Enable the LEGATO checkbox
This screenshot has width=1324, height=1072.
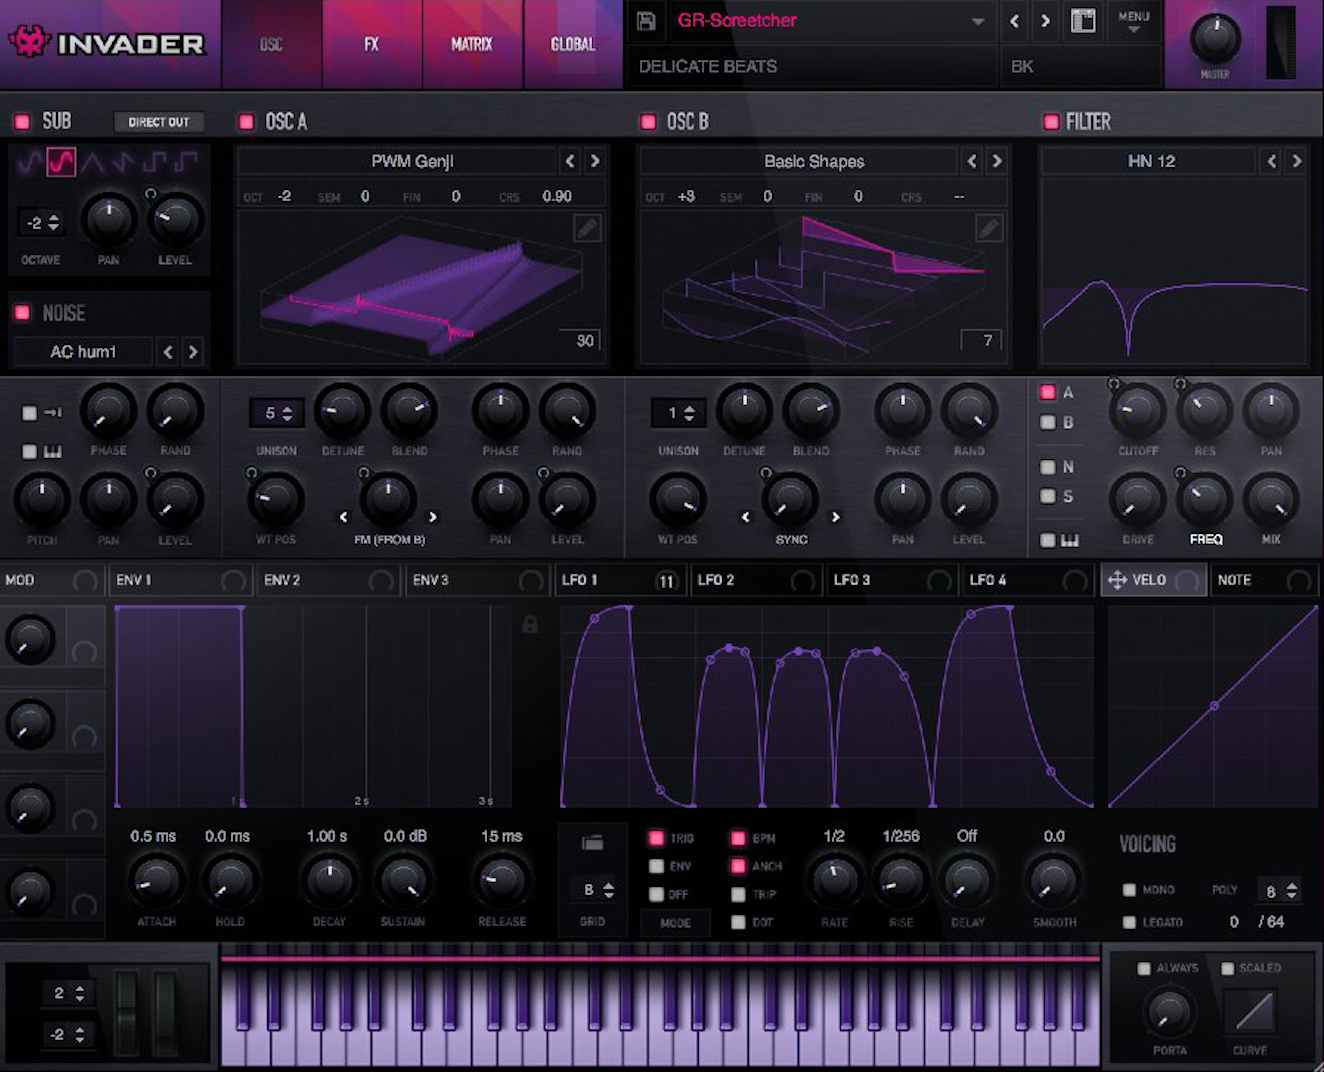1129,922
